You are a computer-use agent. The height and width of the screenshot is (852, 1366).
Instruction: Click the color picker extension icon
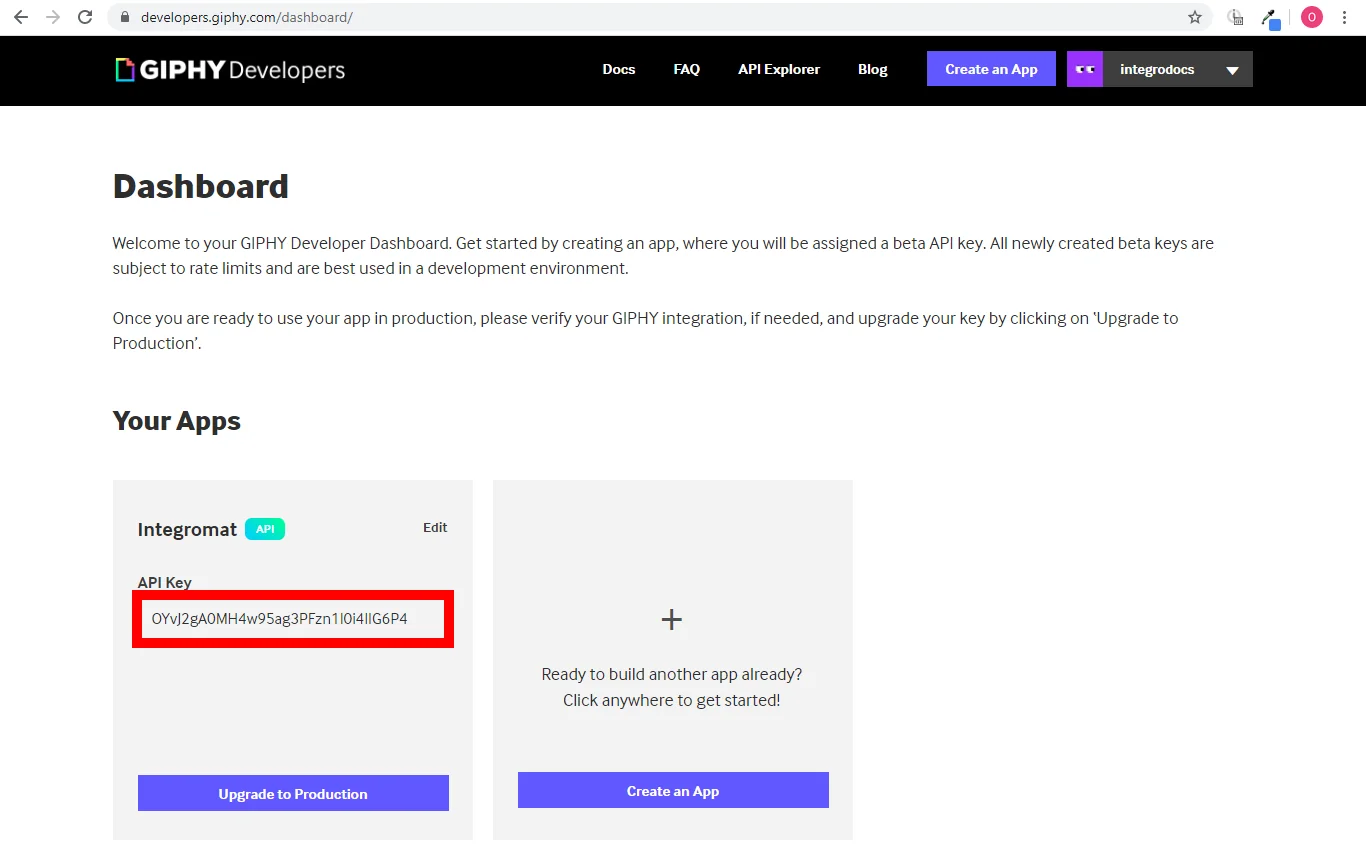1271,18
